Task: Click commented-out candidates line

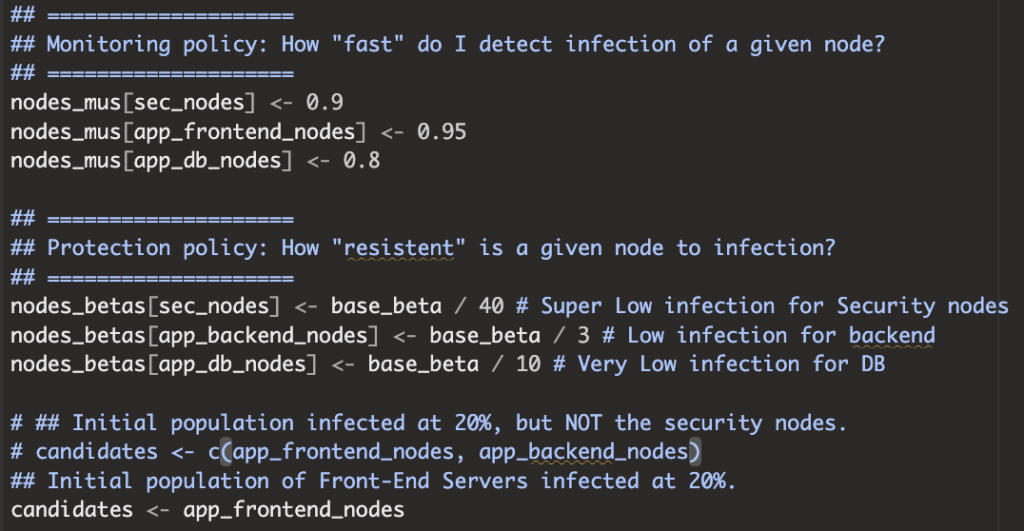Action: click(355, 452)
